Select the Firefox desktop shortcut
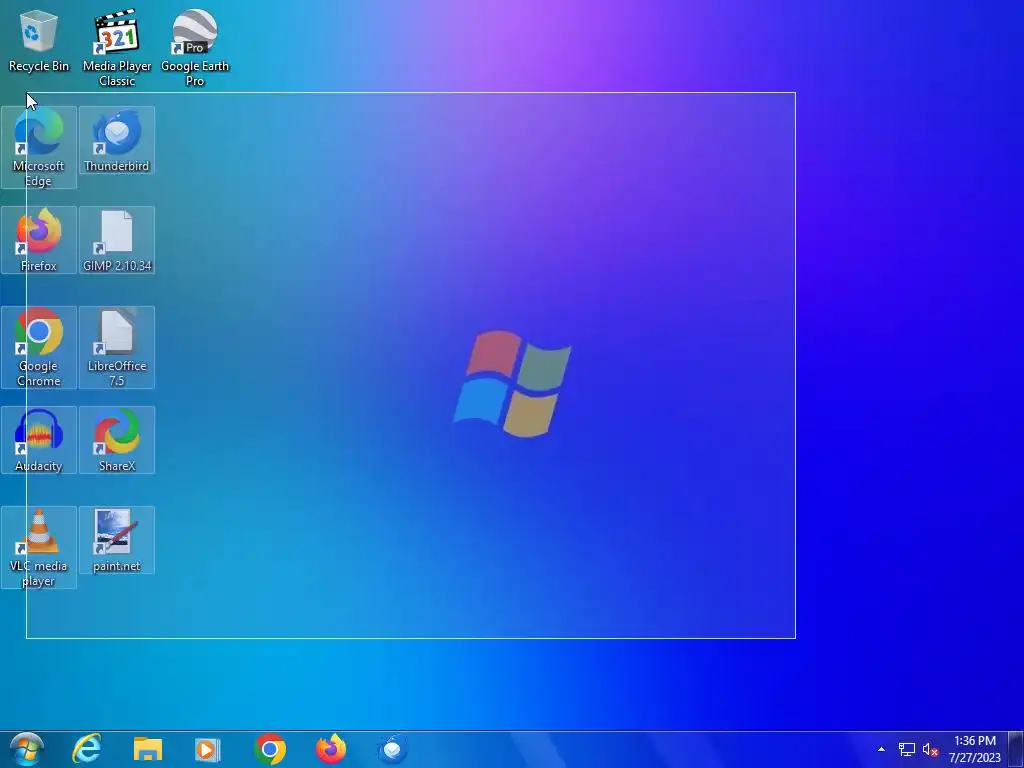1024x768 pixels. 39,240
